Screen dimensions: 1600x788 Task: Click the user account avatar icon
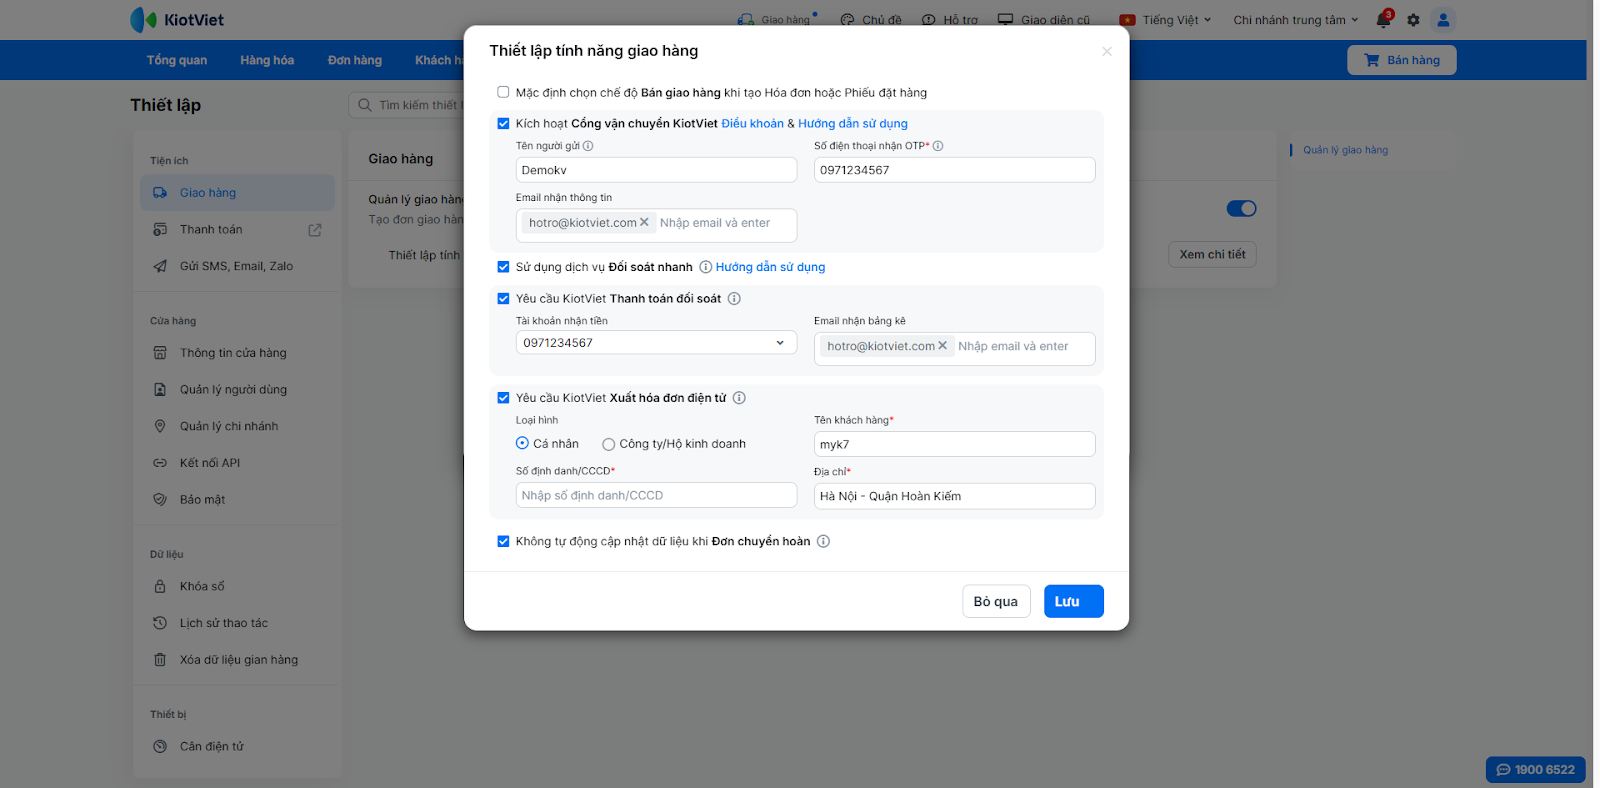click(1443, 20)
